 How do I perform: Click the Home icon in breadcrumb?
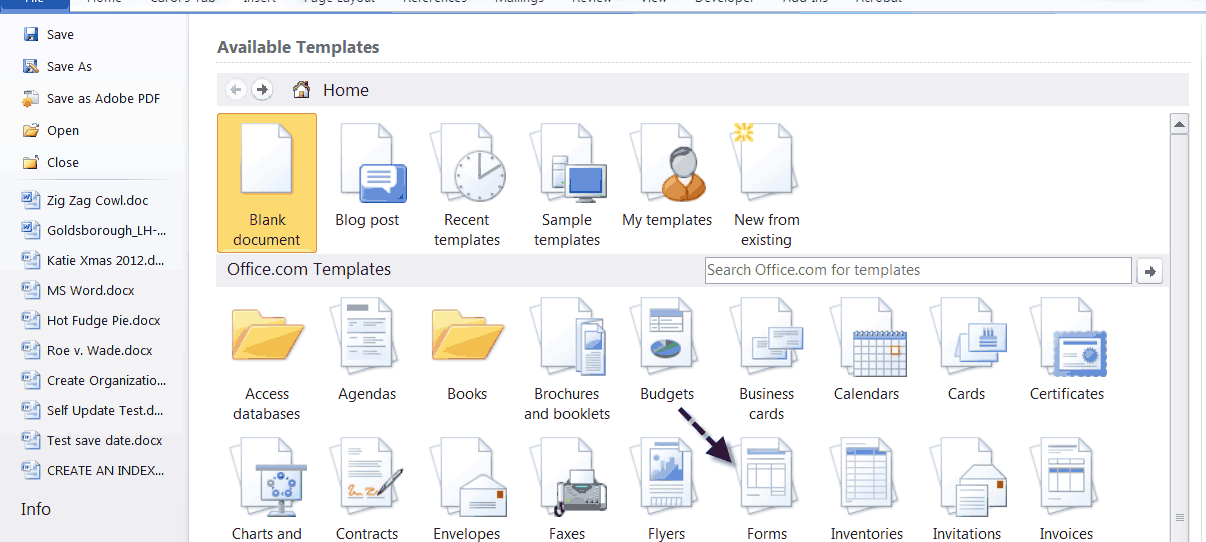point(301,90)
